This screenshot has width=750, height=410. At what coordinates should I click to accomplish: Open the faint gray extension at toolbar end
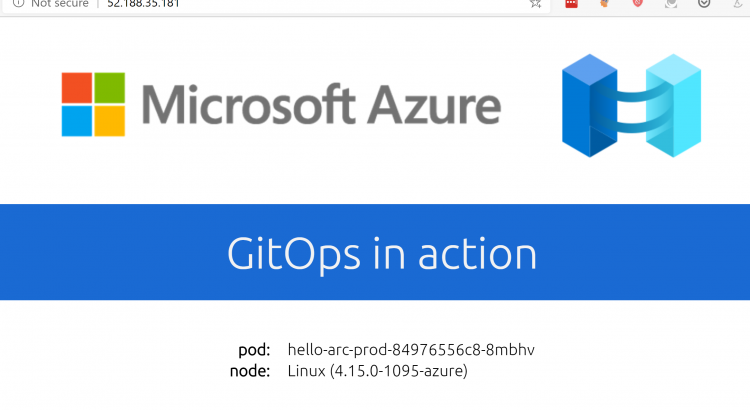click(x=738, y=3)
